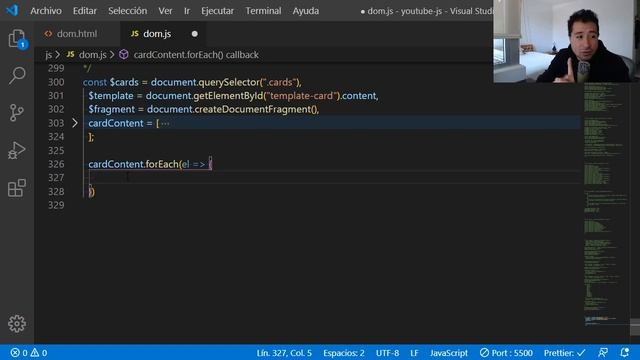
Task: Click the LF end-of-line indicator
Action: click(414, 353)
